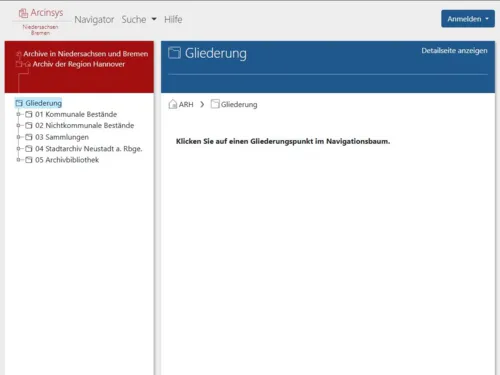
Task: Click the Gliederung breadcrumb link
Action: [239, 104]
